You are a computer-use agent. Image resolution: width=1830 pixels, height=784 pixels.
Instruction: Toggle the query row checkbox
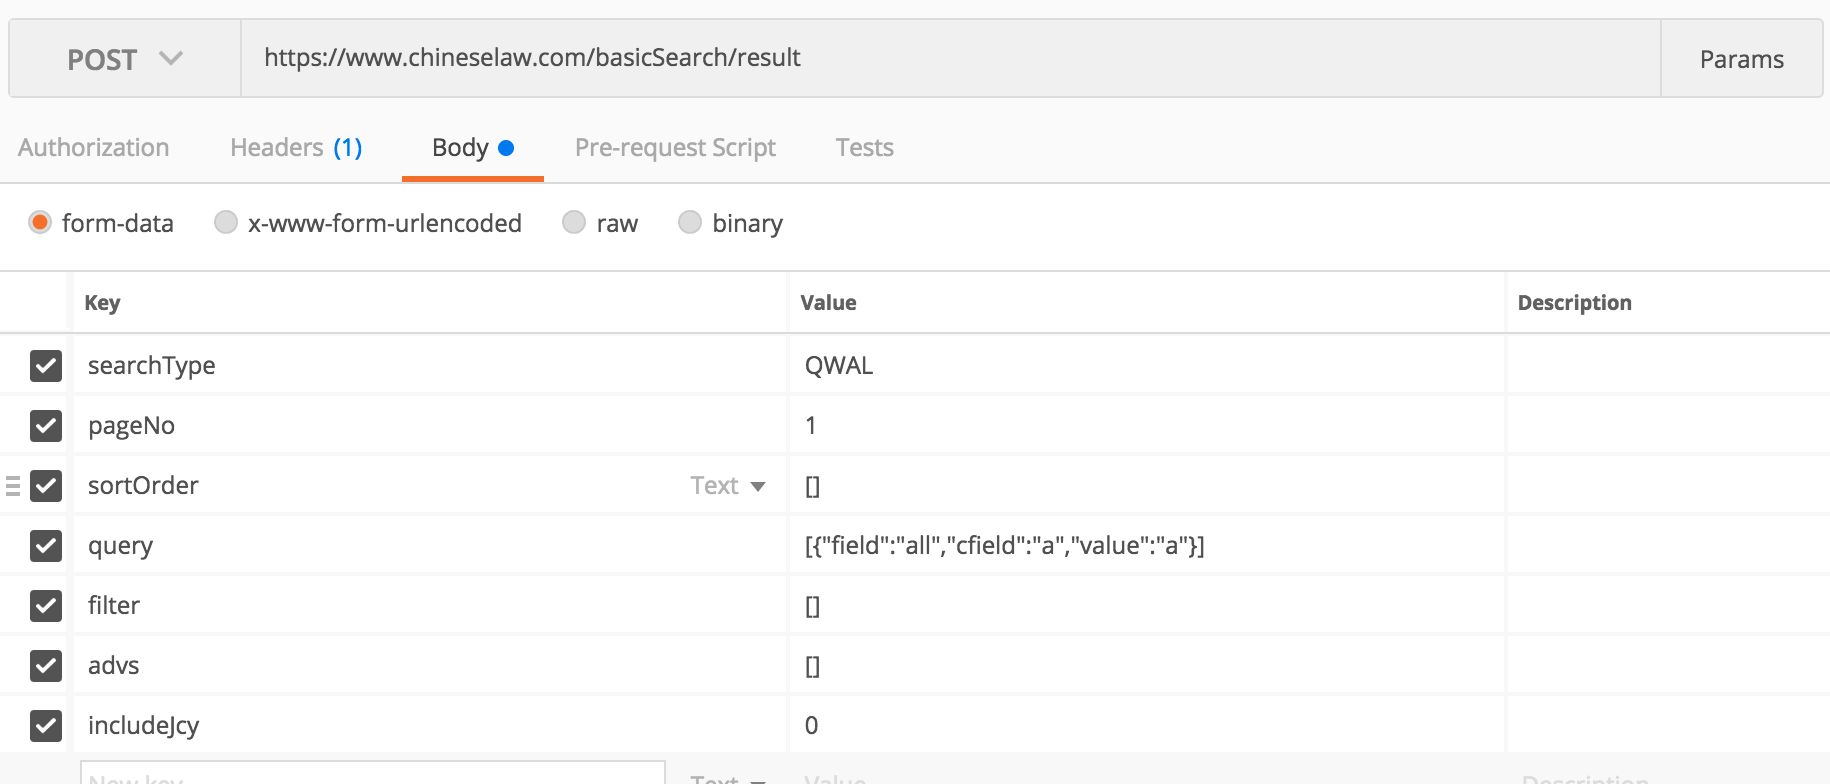coord(46,546)
